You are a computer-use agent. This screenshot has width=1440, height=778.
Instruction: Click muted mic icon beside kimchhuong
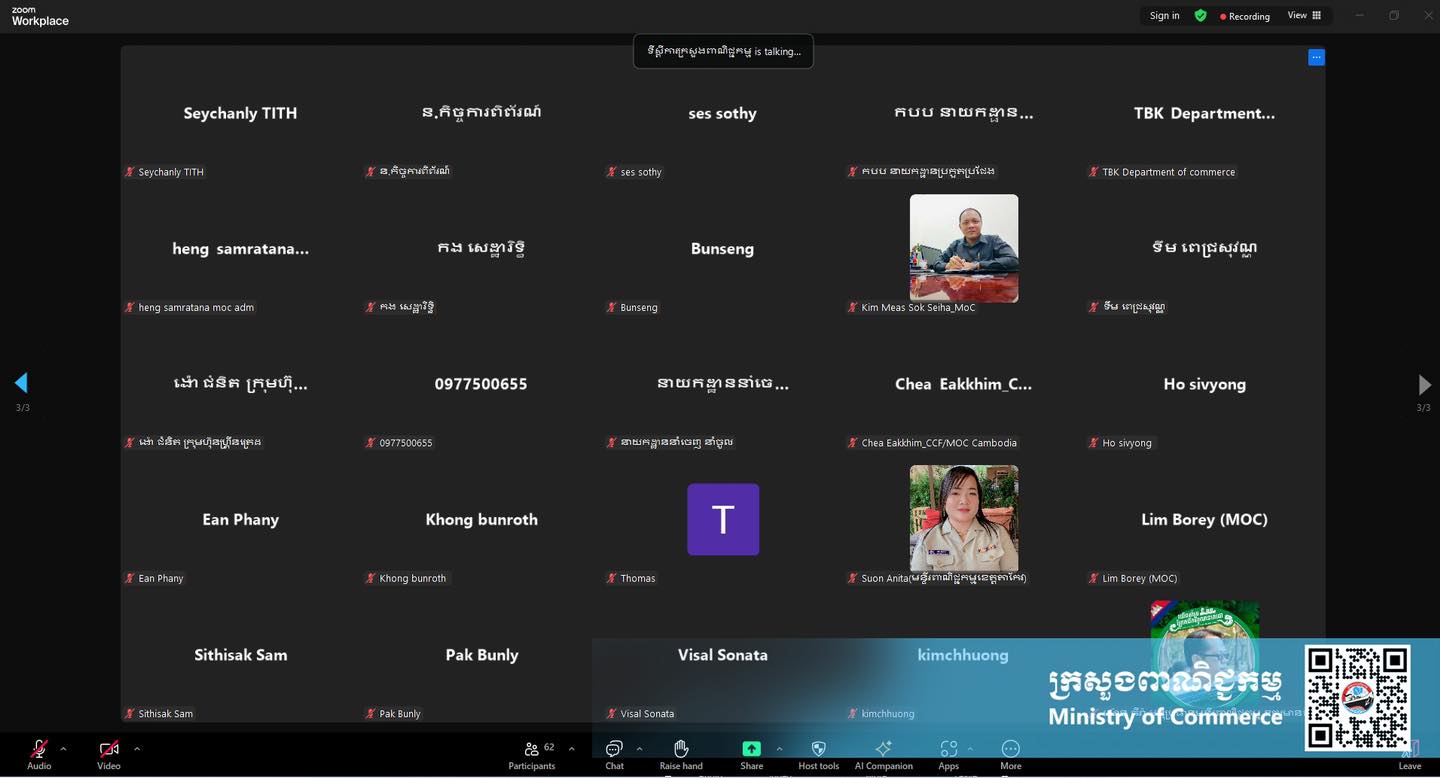[x=853, y=714]
